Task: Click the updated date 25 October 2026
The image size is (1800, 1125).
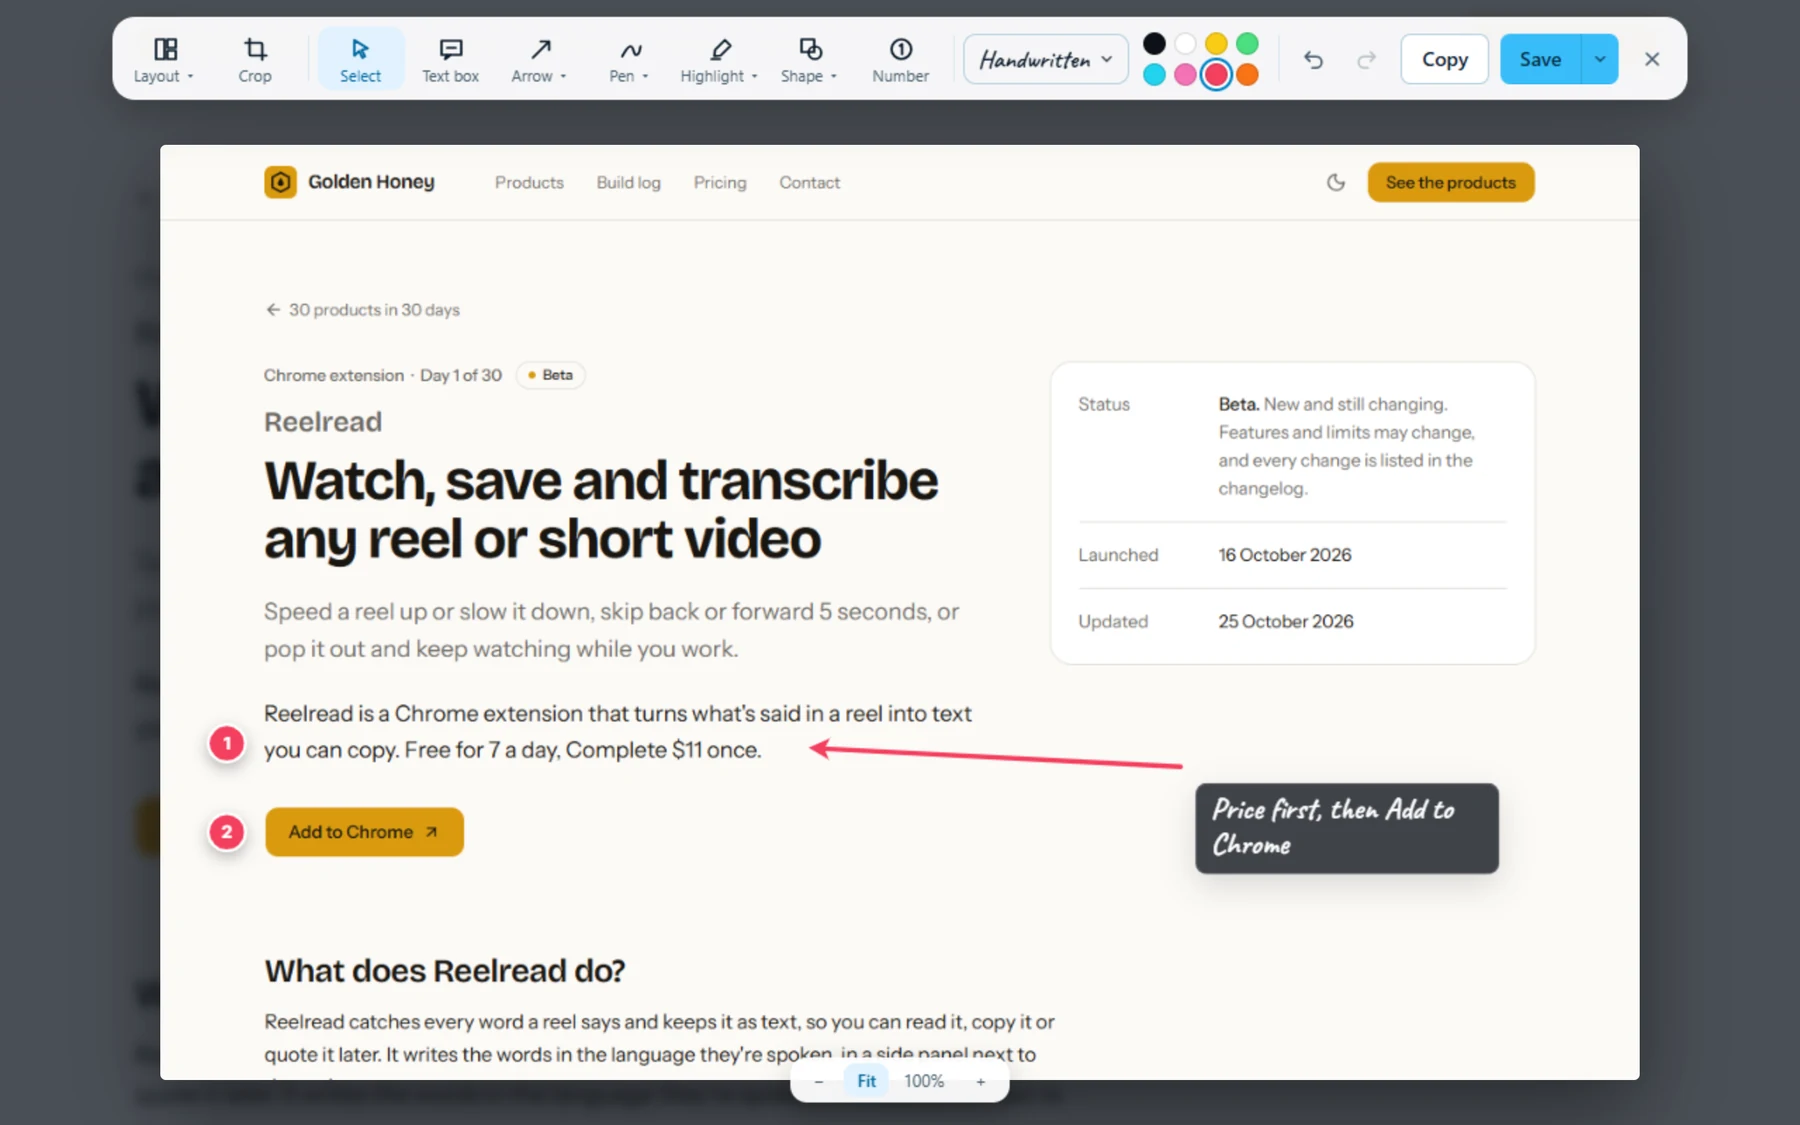Action: click(x=1285, y=621)
